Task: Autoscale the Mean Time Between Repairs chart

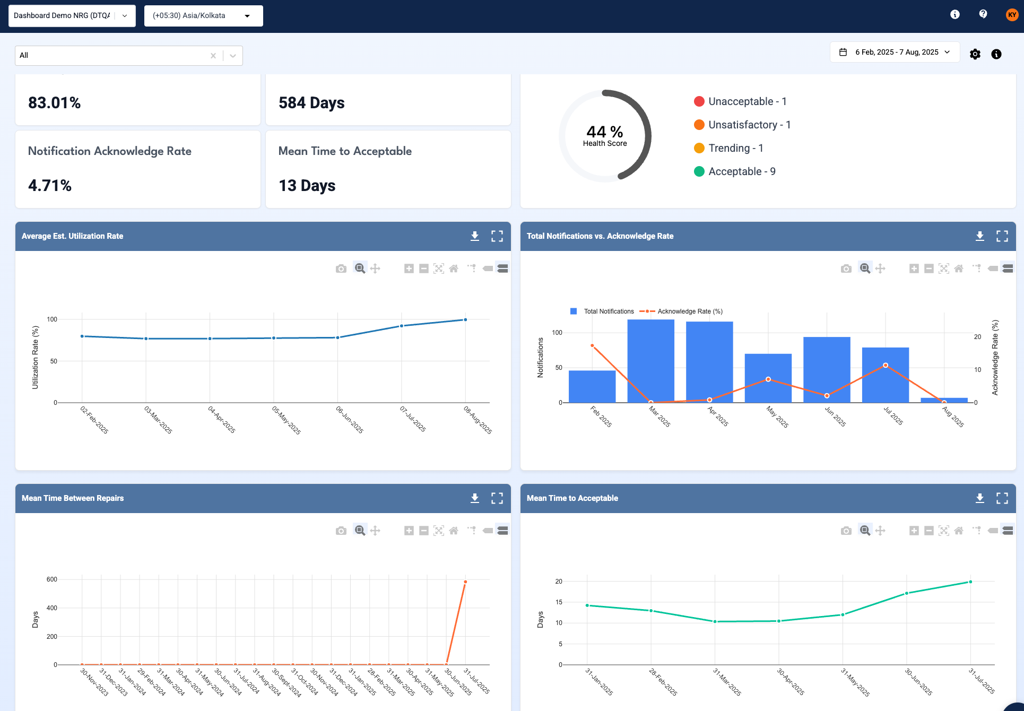Action: (x=438, y=531)
